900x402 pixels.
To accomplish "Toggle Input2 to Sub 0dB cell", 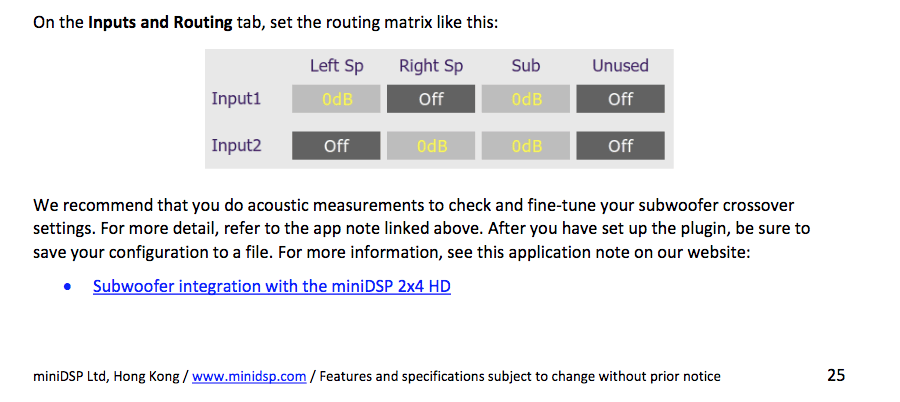I will coord(526,146).
